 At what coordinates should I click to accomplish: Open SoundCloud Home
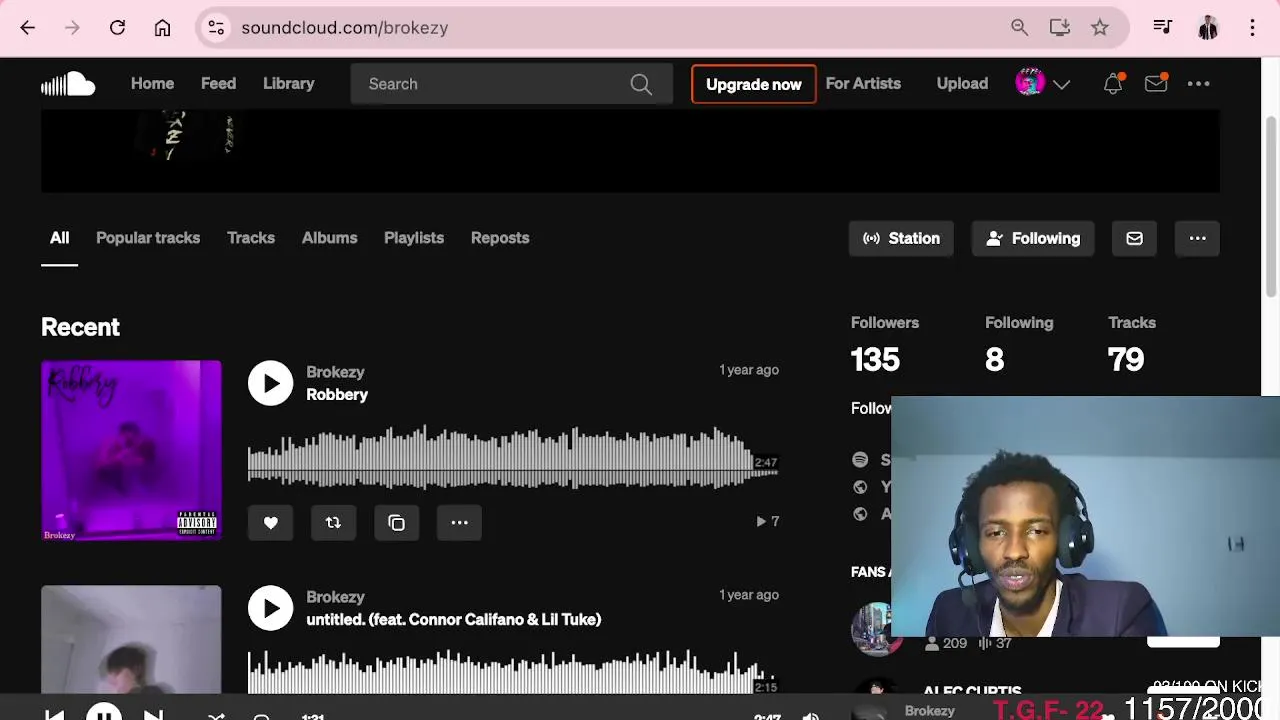(x=152, y=84)
